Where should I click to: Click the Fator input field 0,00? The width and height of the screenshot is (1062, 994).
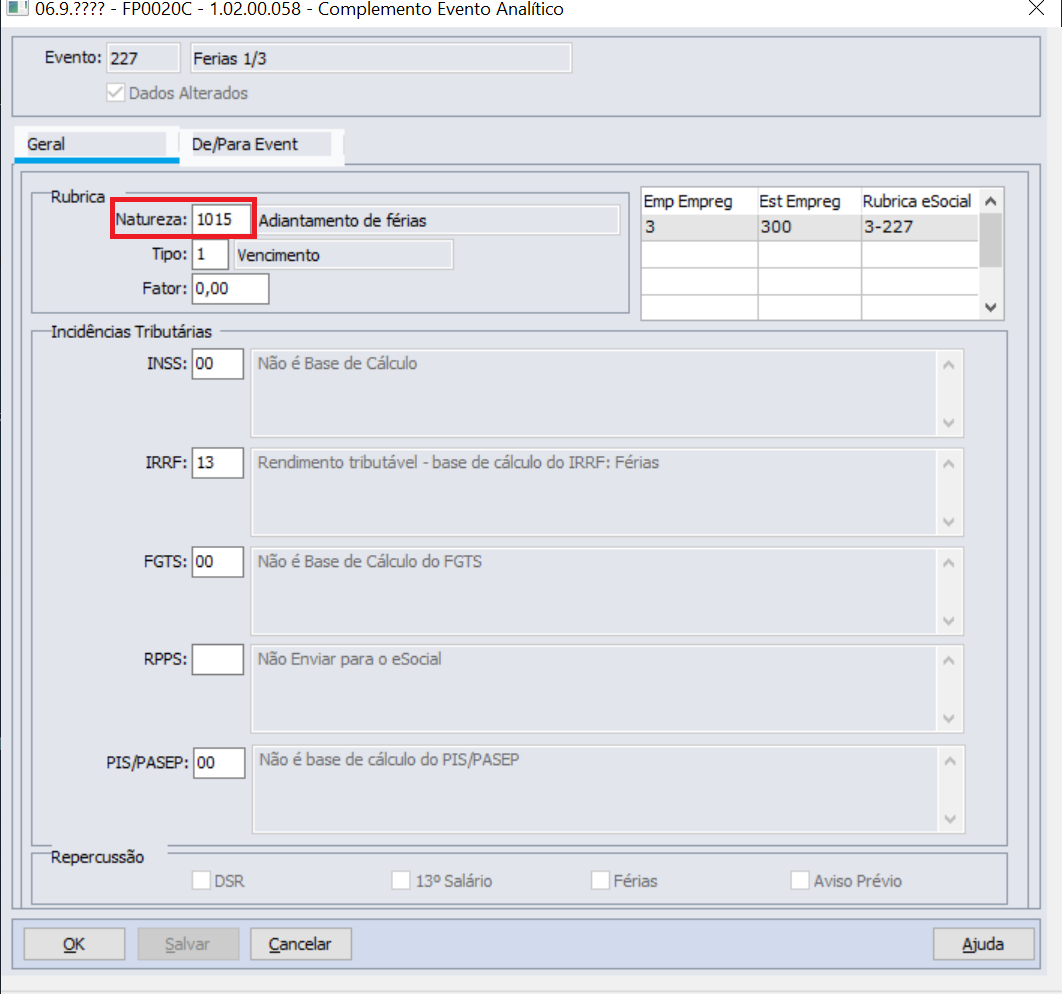(x=230, y=288)
